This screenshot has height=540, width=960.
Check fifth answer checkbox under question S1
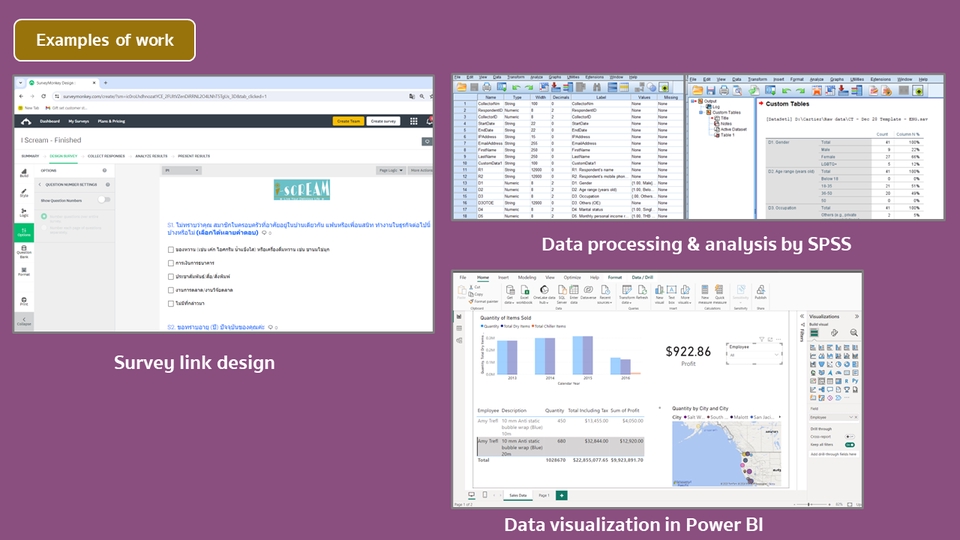171,304
